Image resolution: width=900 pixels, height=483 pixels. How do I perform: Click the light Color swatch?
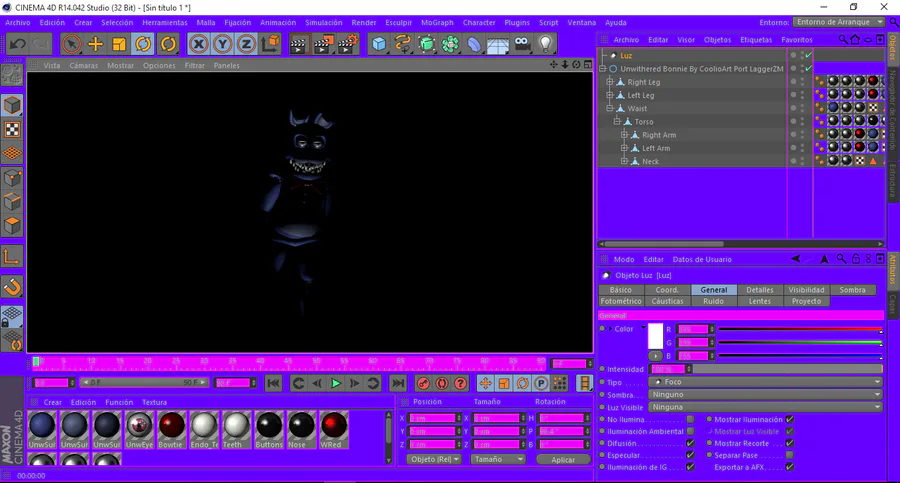tap(655, 336)
